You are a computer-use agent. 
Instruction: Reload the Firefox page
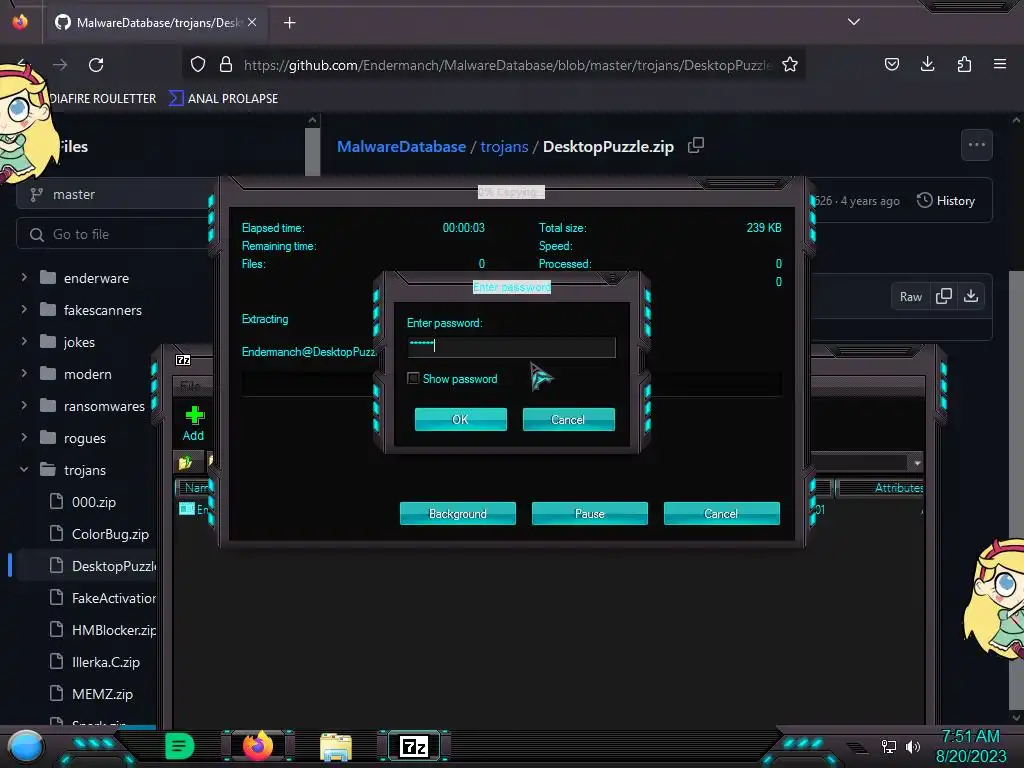pyautogui.click(x=96, y=65)
